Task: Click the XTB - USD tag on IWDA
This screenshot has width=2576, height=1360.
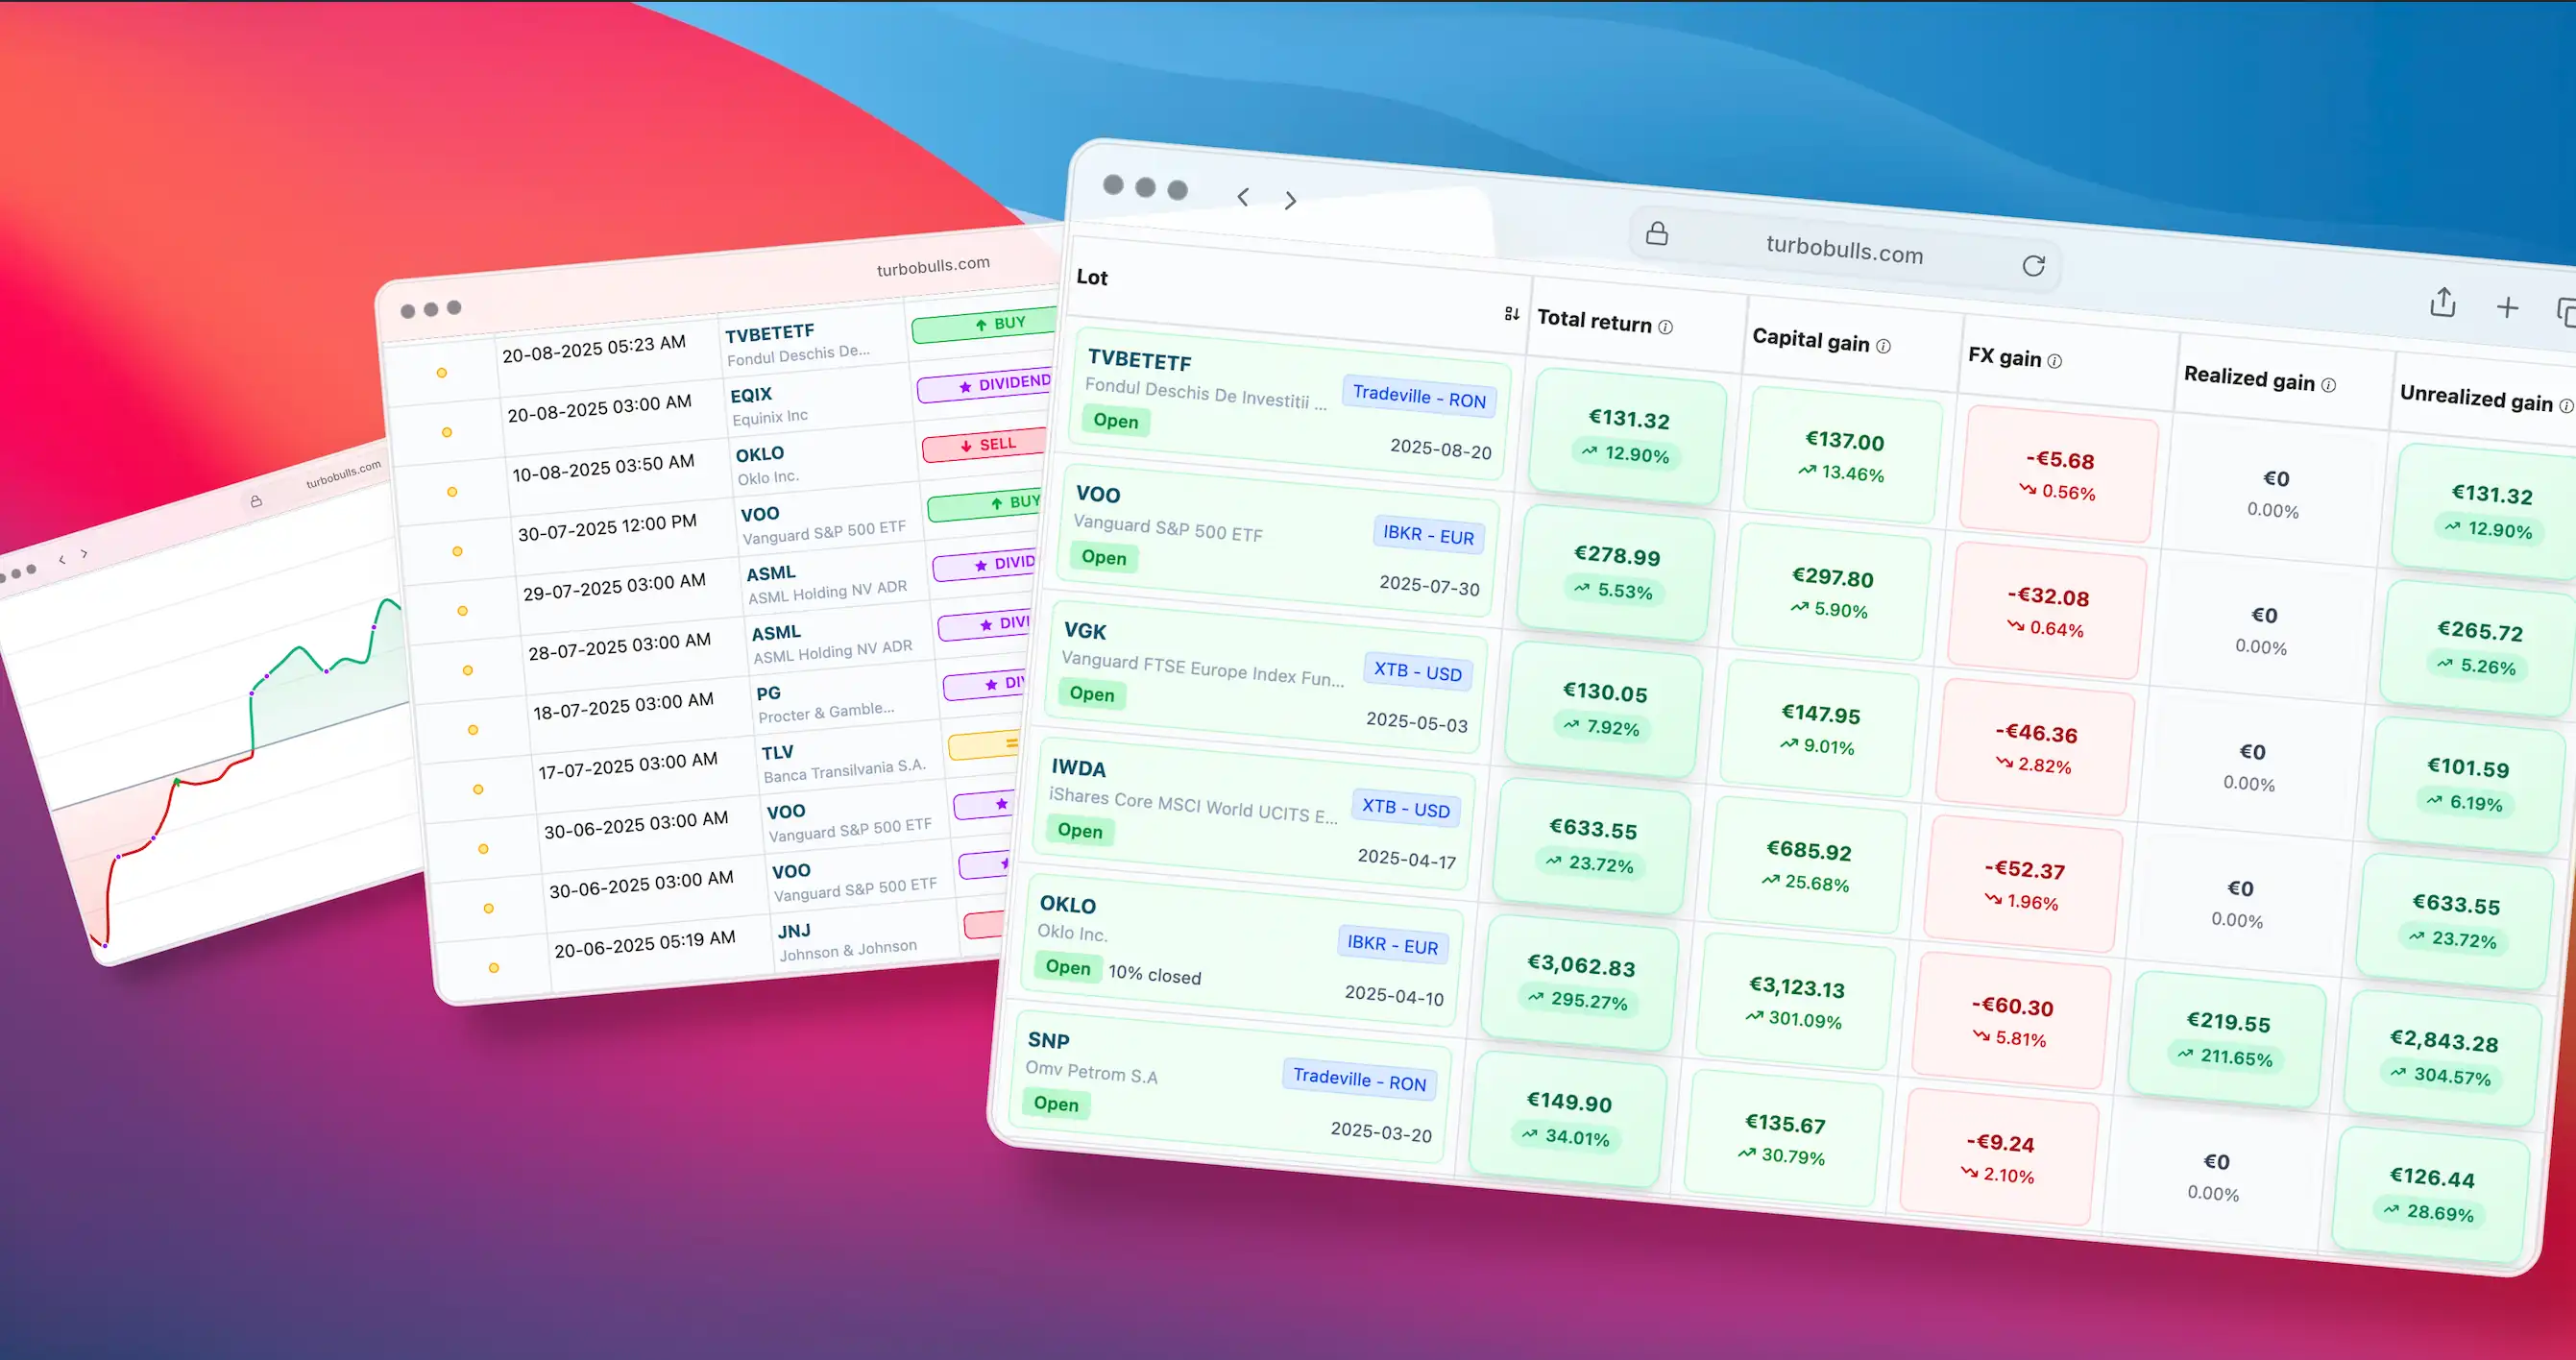Action: pos(1405,808)
